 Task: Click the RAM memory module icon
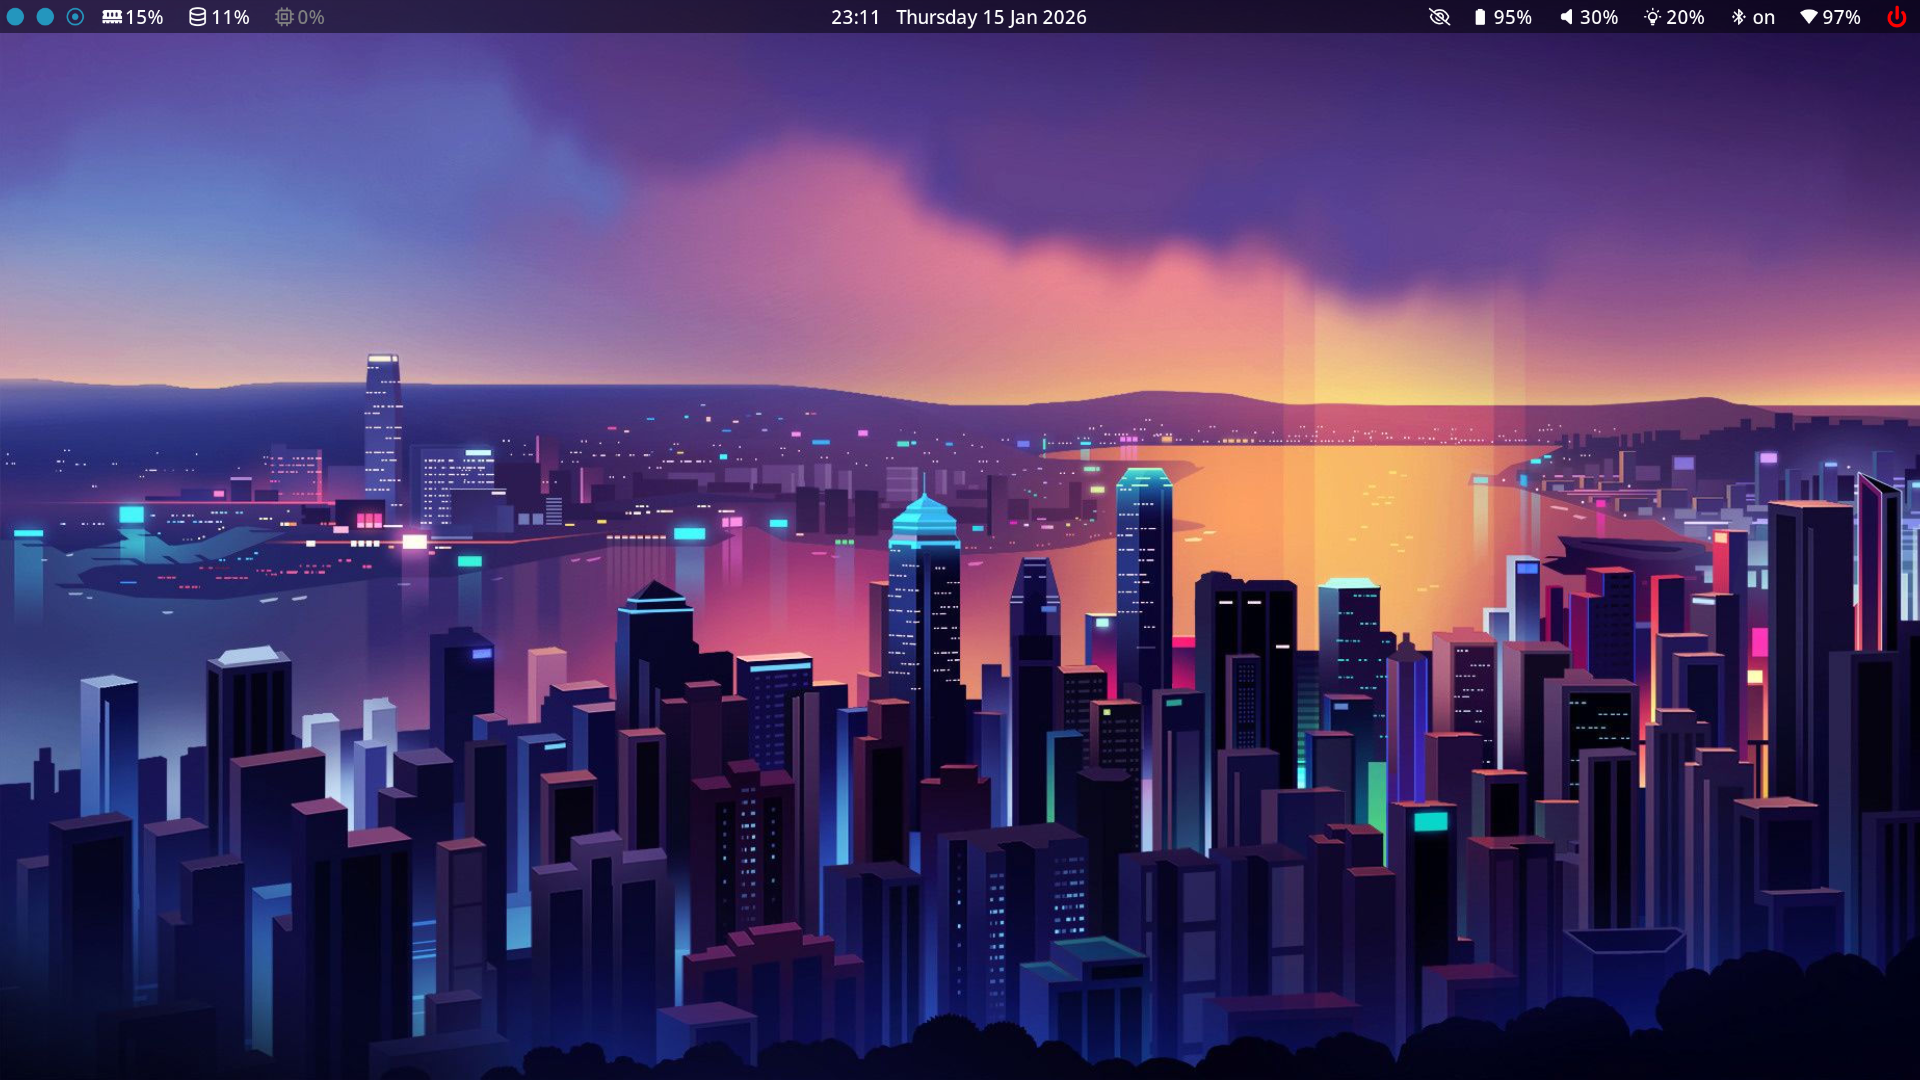(112, 17)
